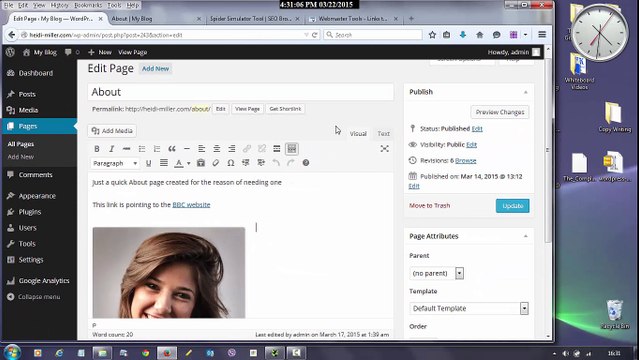Collapse the Publish panel
The height and width of the screenshot is (360, 639).
(525, 92)
